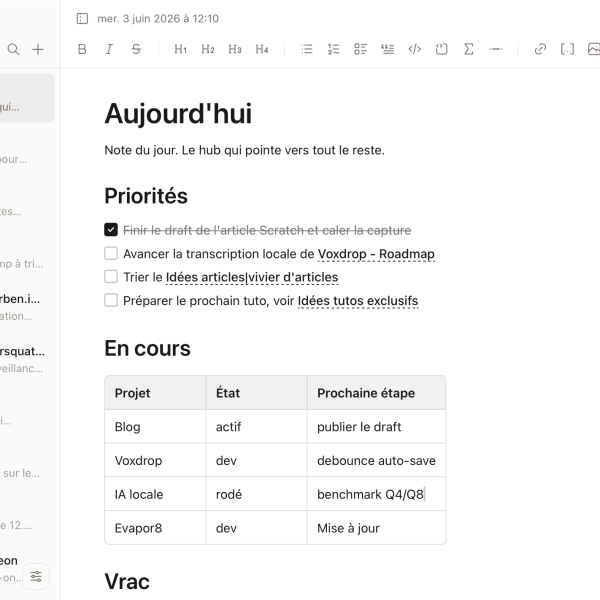Click the 'Aujourd'hui' note title
This screenshot has height=600, width=600.
(178, 114)
